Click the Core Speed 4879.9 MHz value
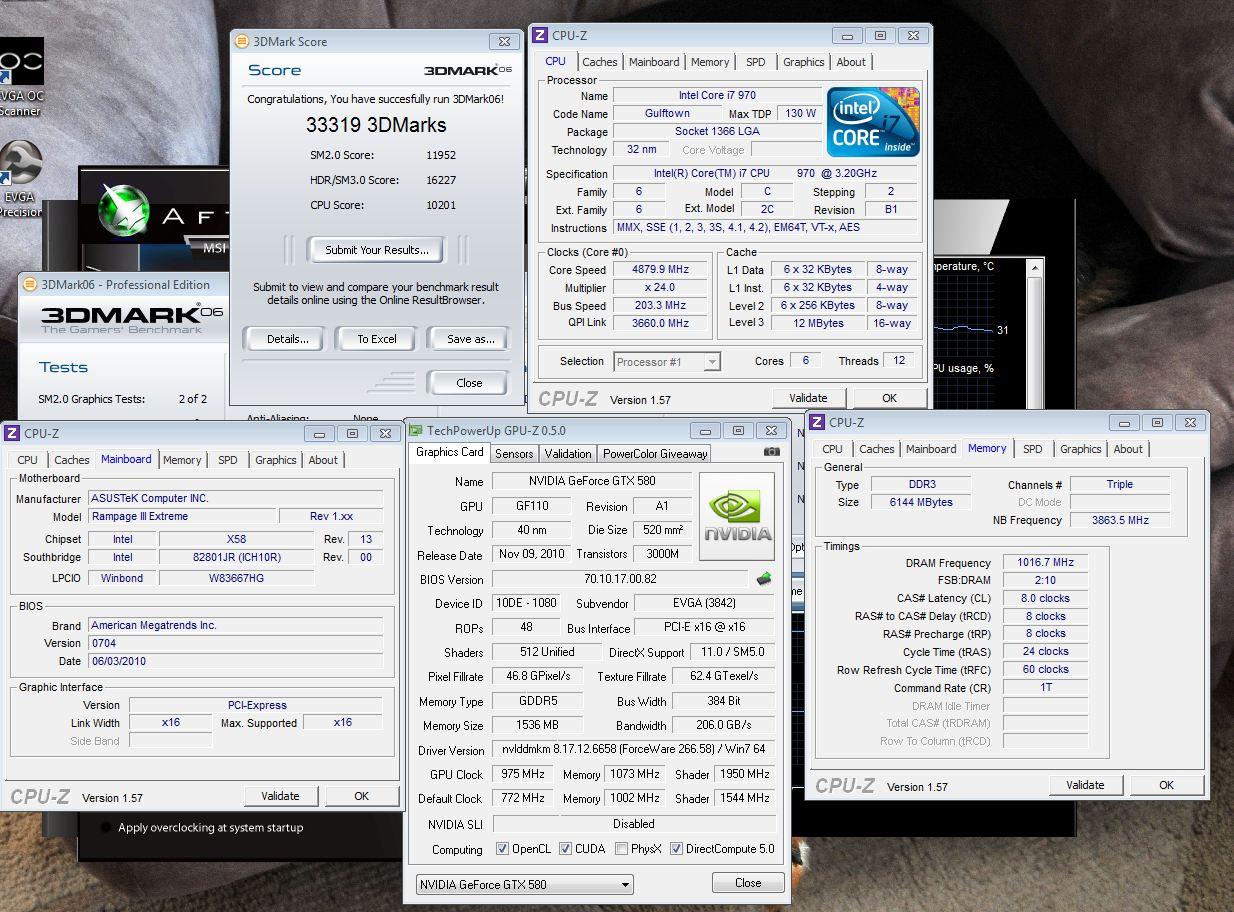 (660, 270)
